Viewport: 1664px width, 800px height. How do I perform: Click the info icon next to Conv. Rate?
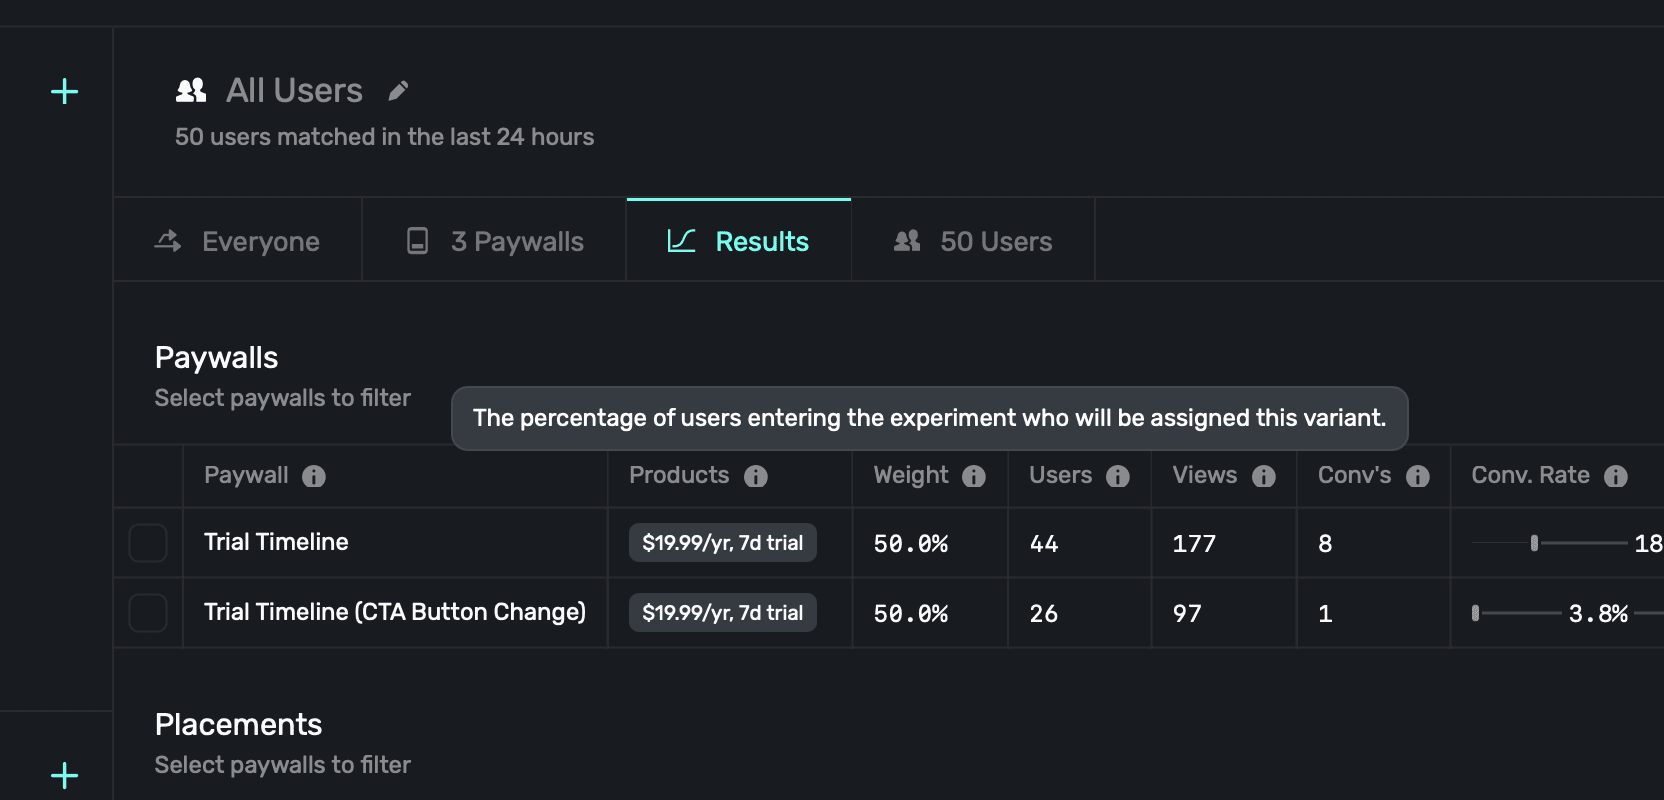(x=1616, y=477)
